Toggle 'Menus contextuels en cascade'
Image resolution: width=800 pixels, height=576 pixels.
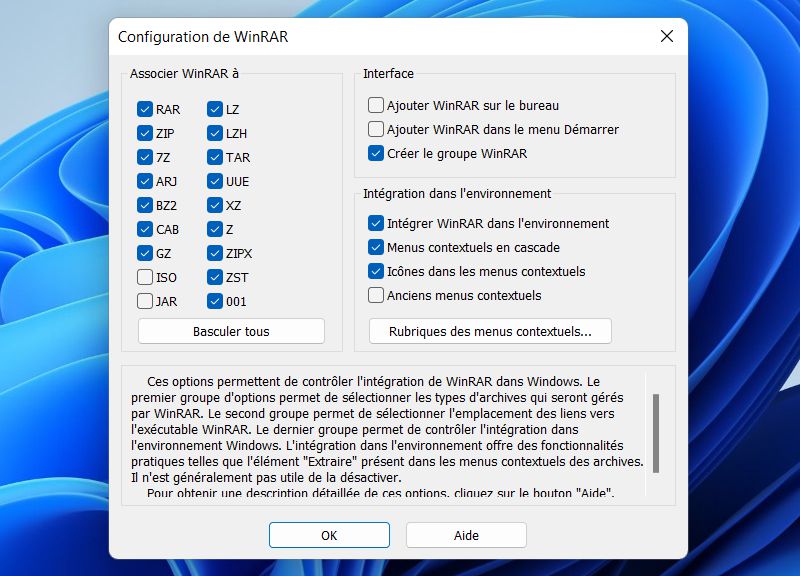point(375,247)
